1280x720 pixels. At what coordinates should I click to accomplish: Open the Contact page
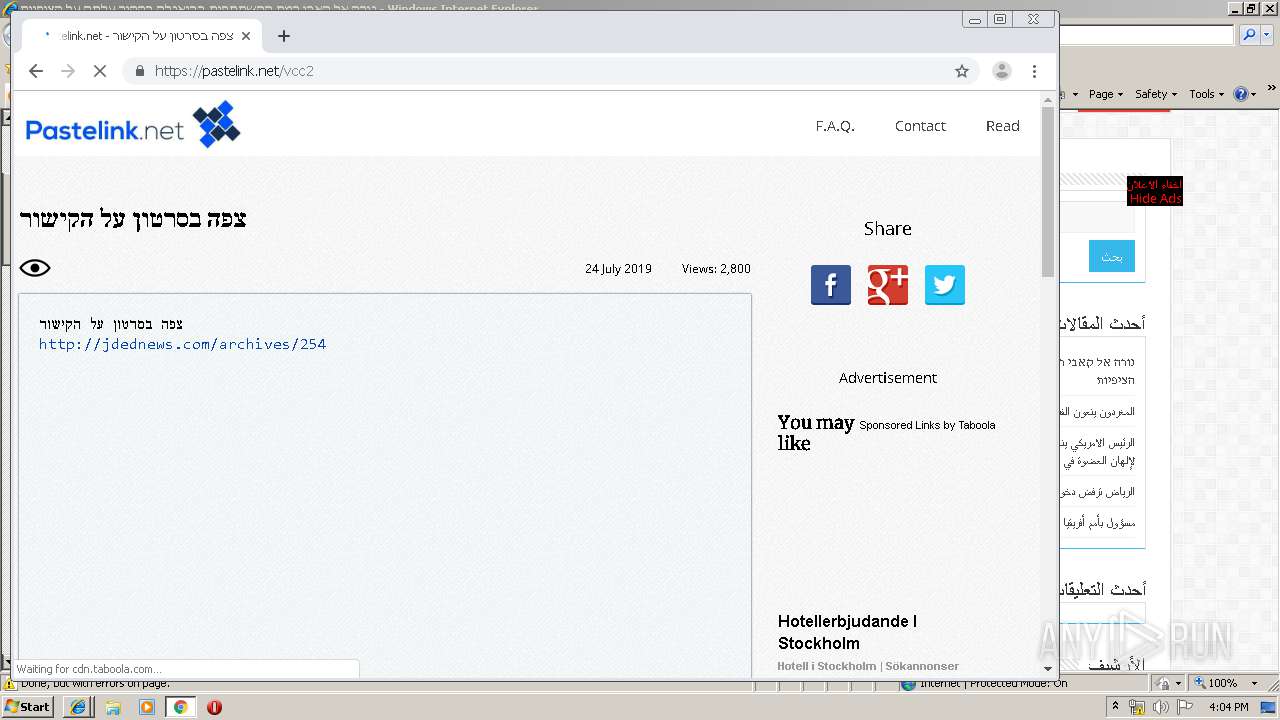click(920, 126)
